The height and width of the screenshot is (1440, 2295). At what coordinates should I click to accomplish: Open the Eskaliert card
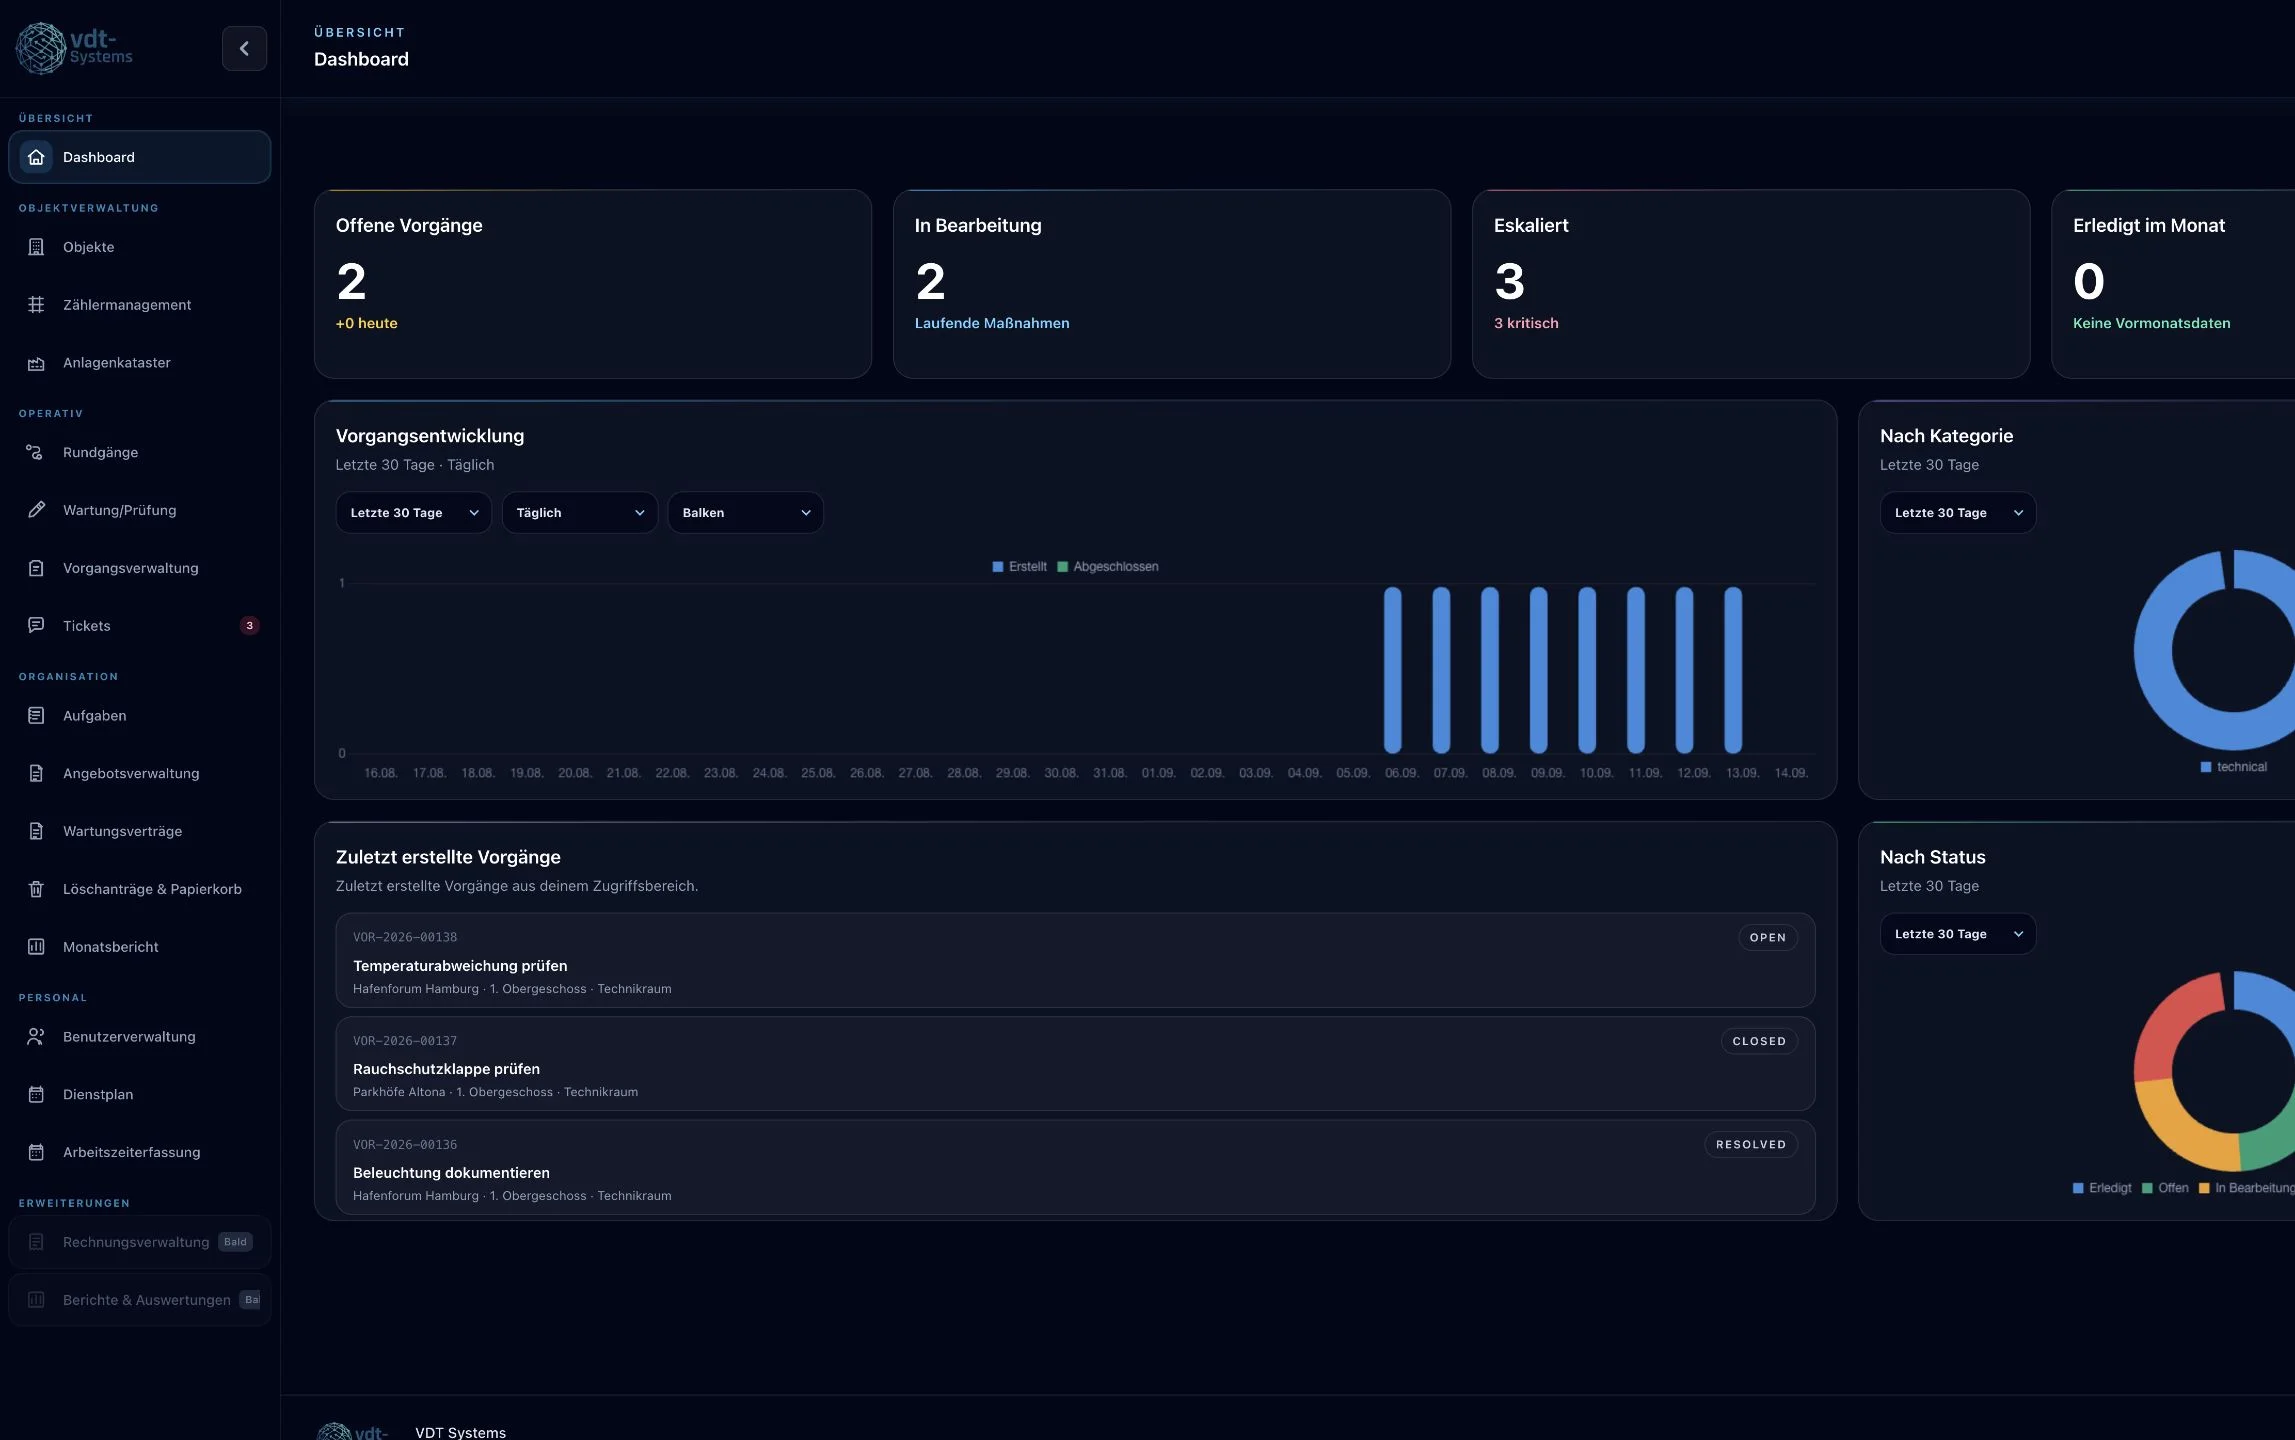1751,284
